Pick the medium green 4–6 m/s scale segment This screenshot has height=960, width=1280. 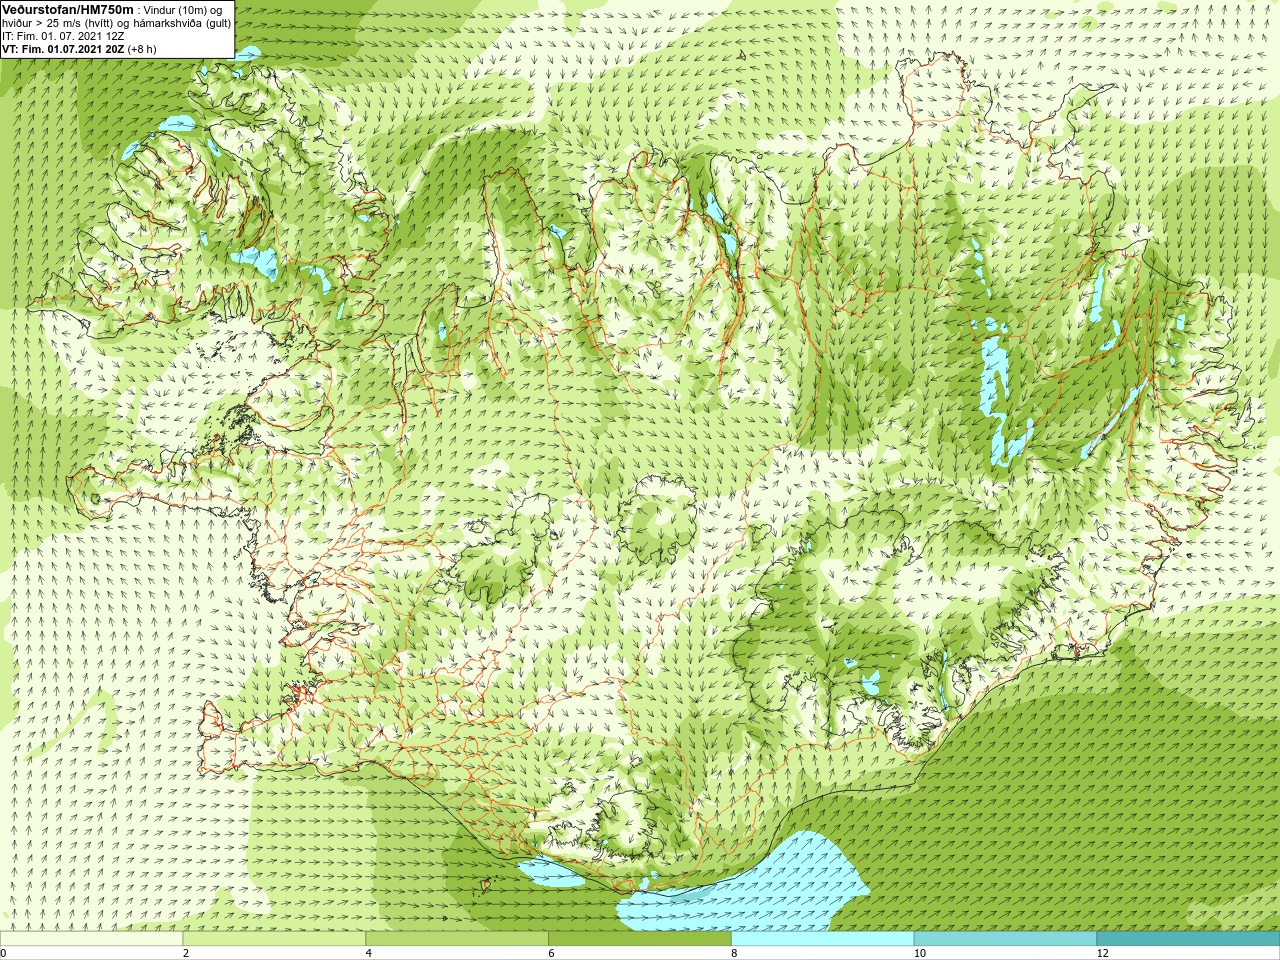click(x=457, y=939)
